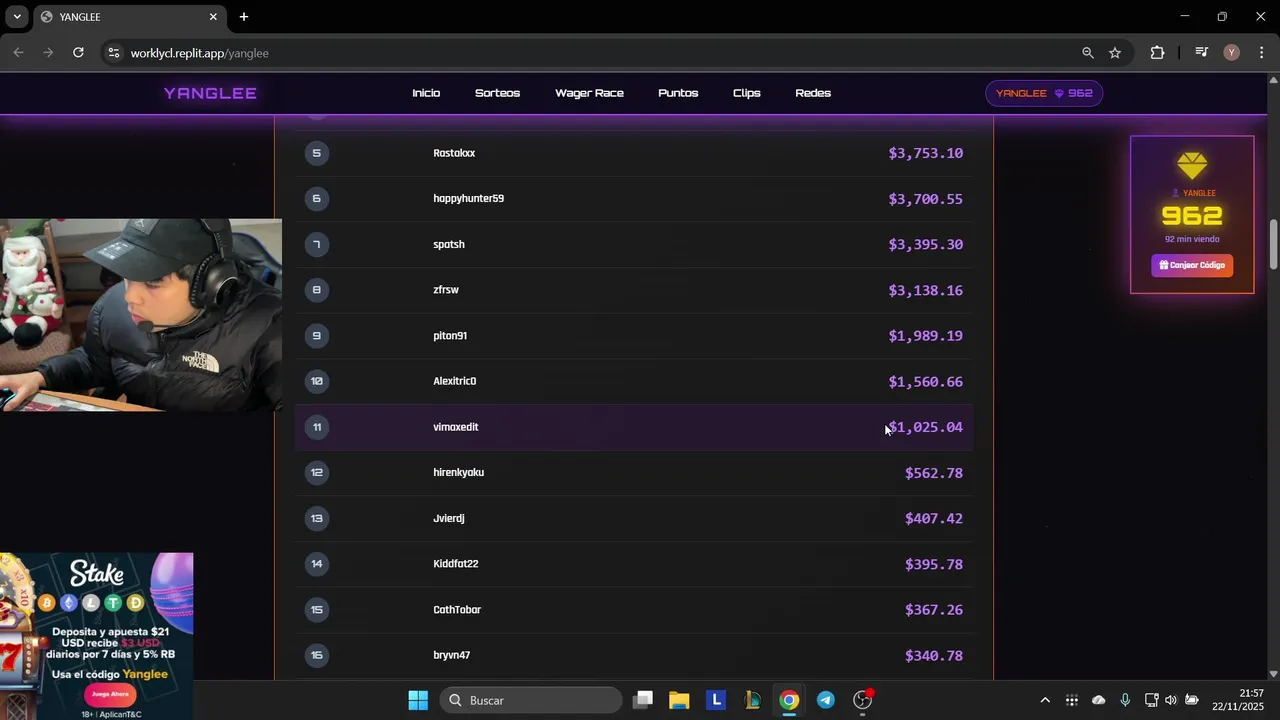The width and height of the screenshot is (1280, 720).
Task: Open the Redes menu item
Action: tap(813, 93)
